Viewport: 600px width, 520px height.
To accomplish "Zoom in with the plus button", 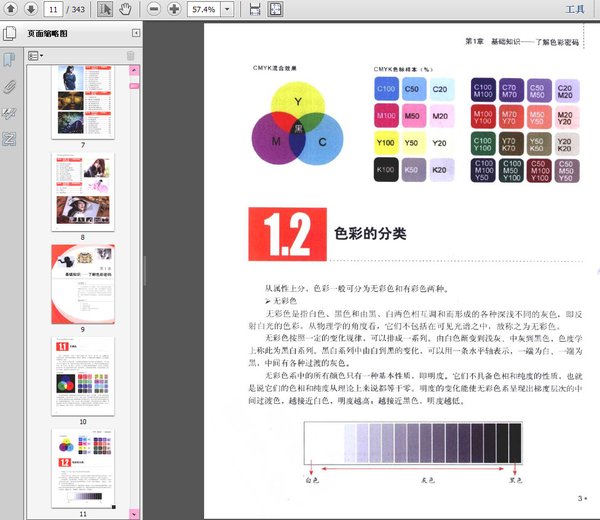I will click(174, 9).
